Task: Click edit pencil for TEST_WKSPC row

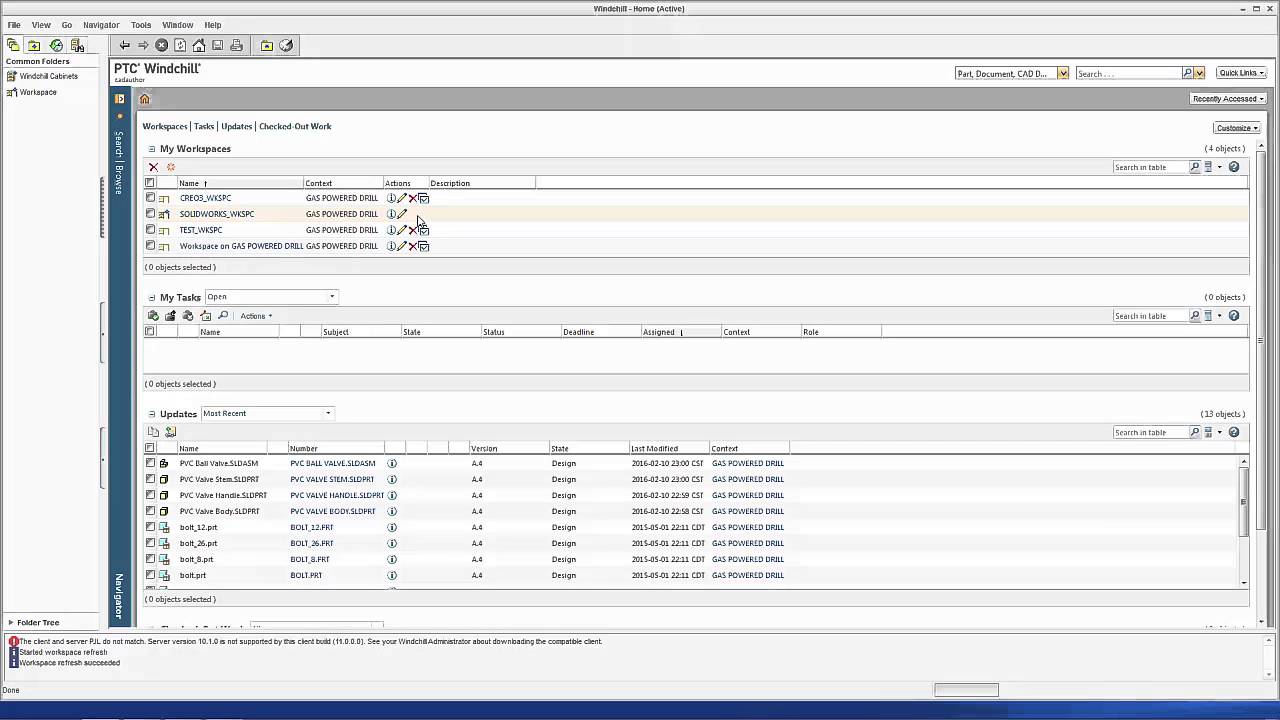Action: click(402, 230)
